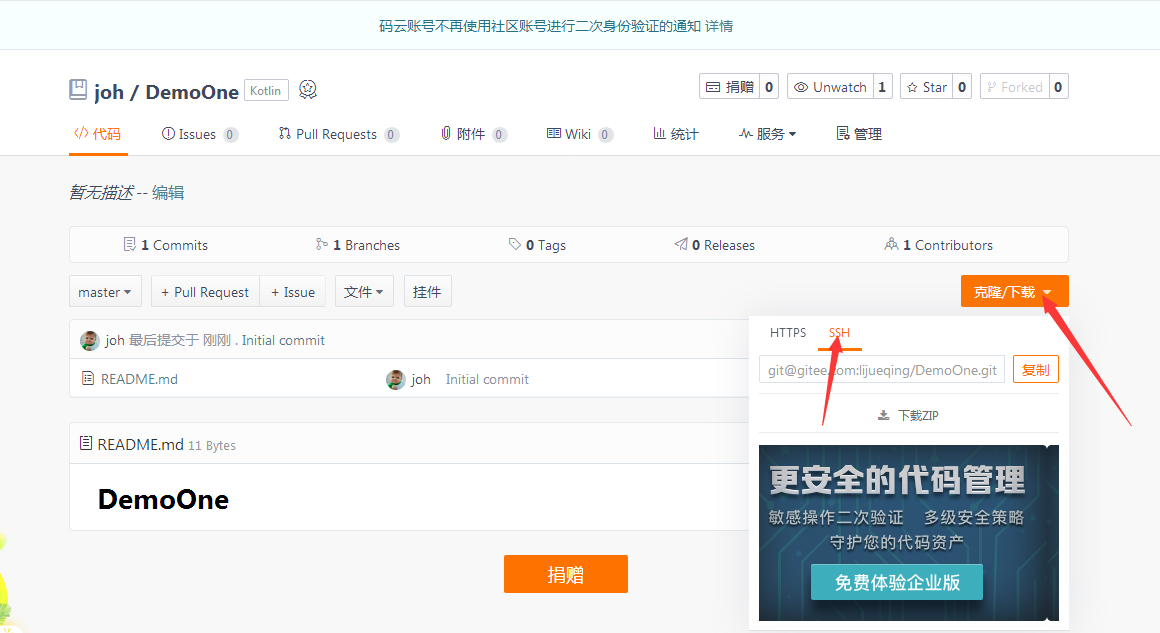
Task: Open the 管理 management tab
Action: click(x=859, y=134)
